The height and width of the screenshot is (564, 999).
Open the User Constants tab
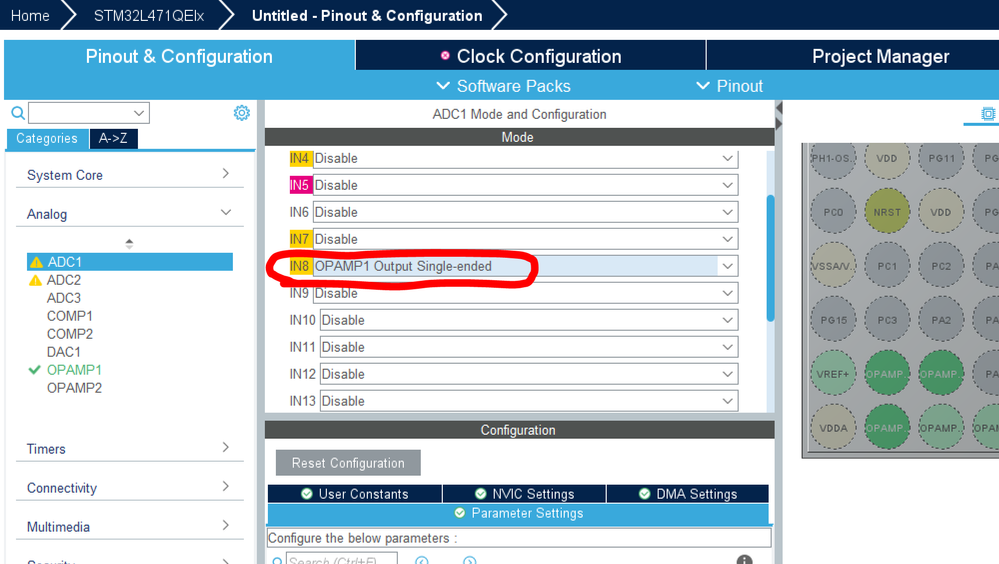click(x=355, y=494)
